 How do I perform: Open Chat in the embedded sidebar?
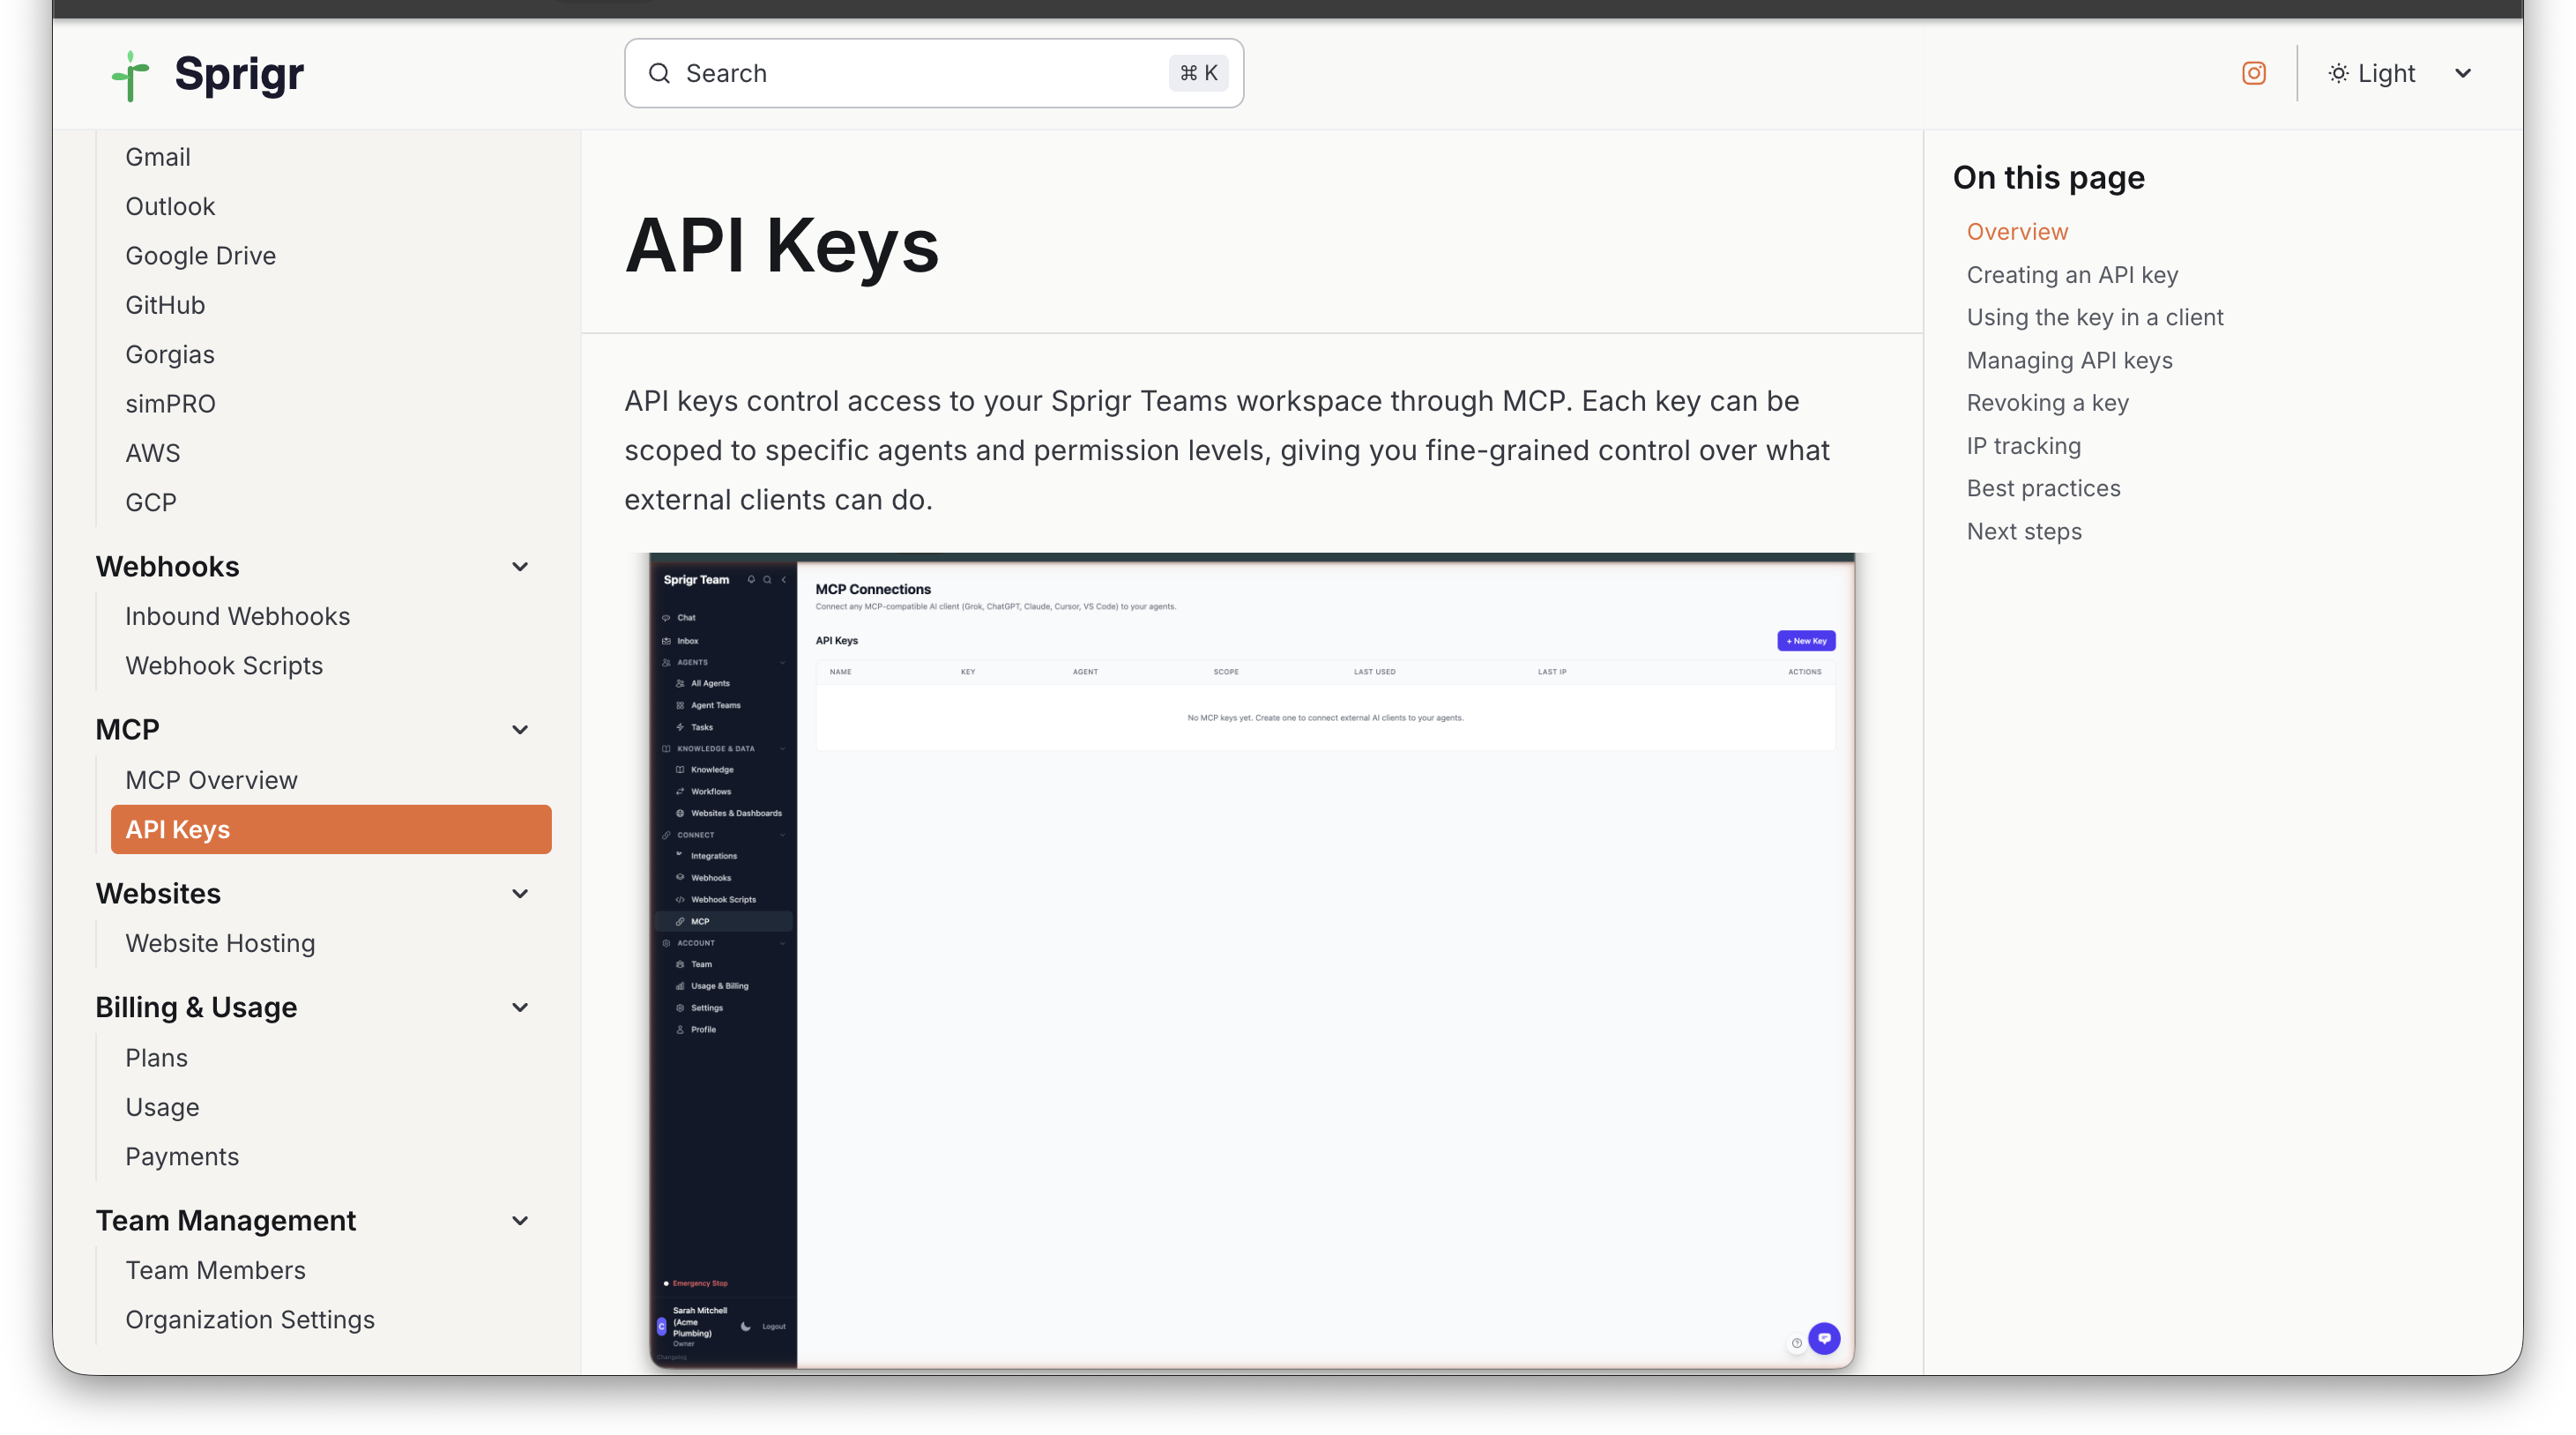[686, 618]
